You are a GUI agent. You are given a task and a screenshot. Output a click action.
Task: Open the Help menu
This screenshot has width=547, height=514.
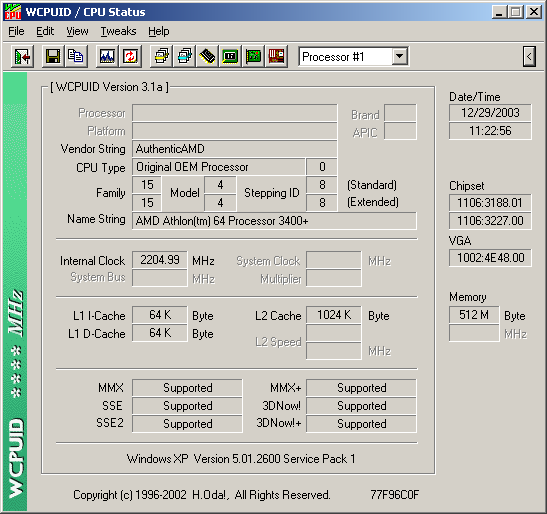[x=159, y=31]
